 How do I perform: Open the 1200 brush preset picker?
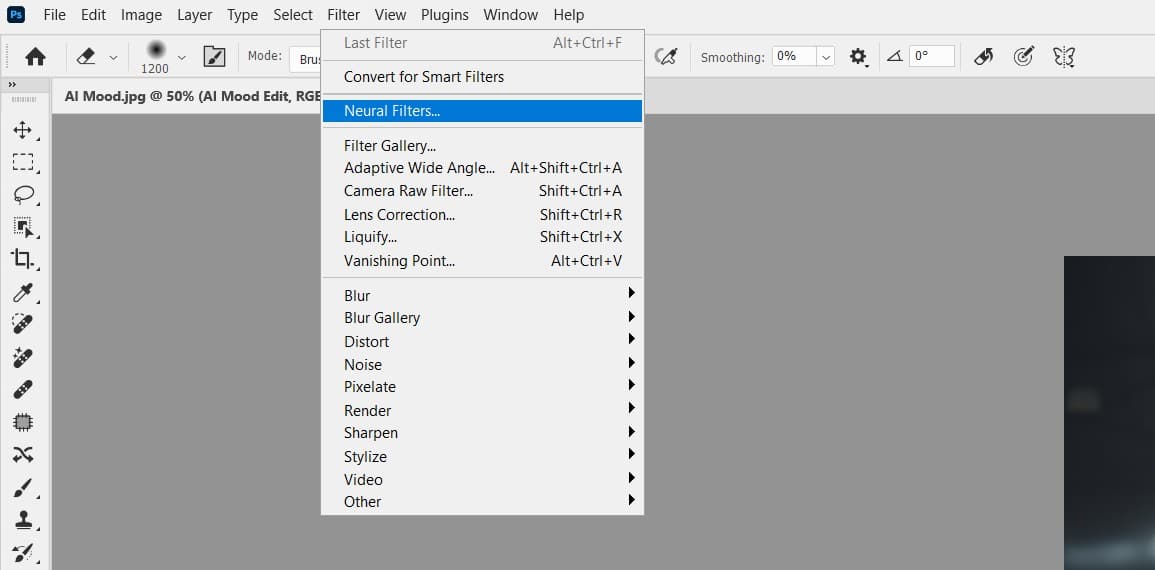181,57
